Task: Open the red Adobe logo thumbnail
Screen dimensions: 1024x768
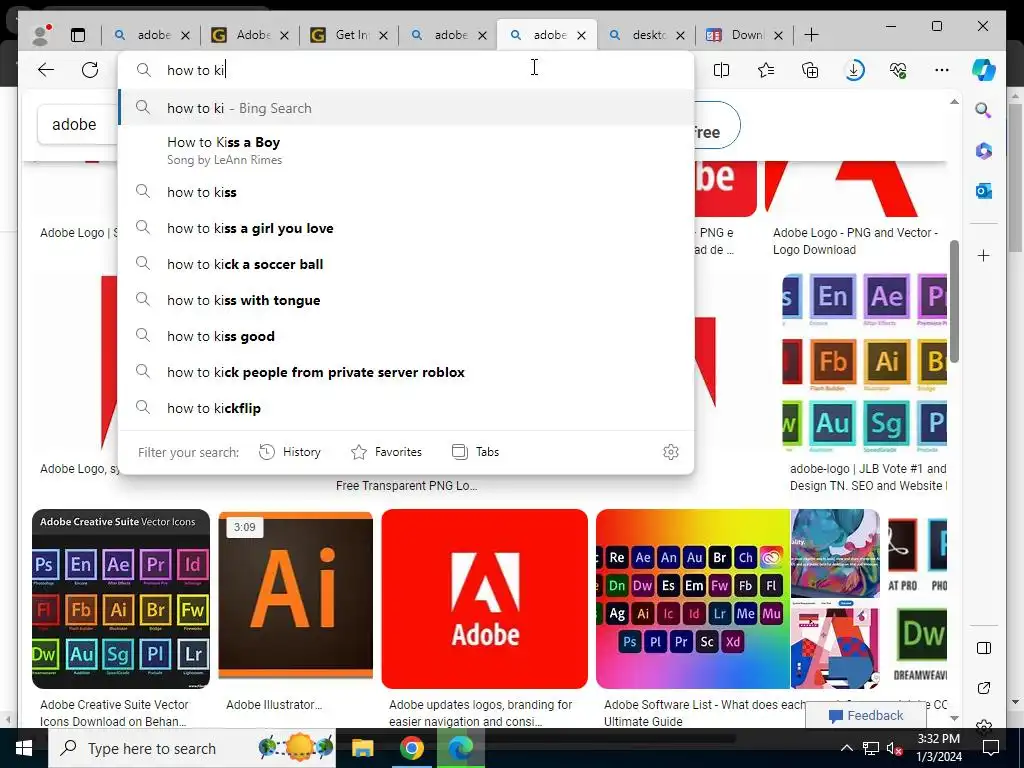Action: 485,599
